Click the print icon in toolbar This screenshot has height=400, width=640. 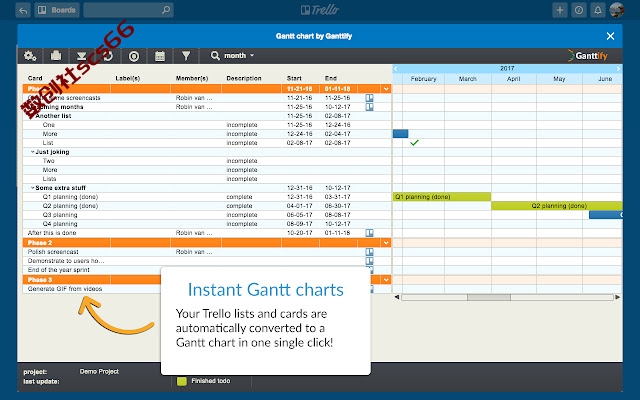point(56,56)
